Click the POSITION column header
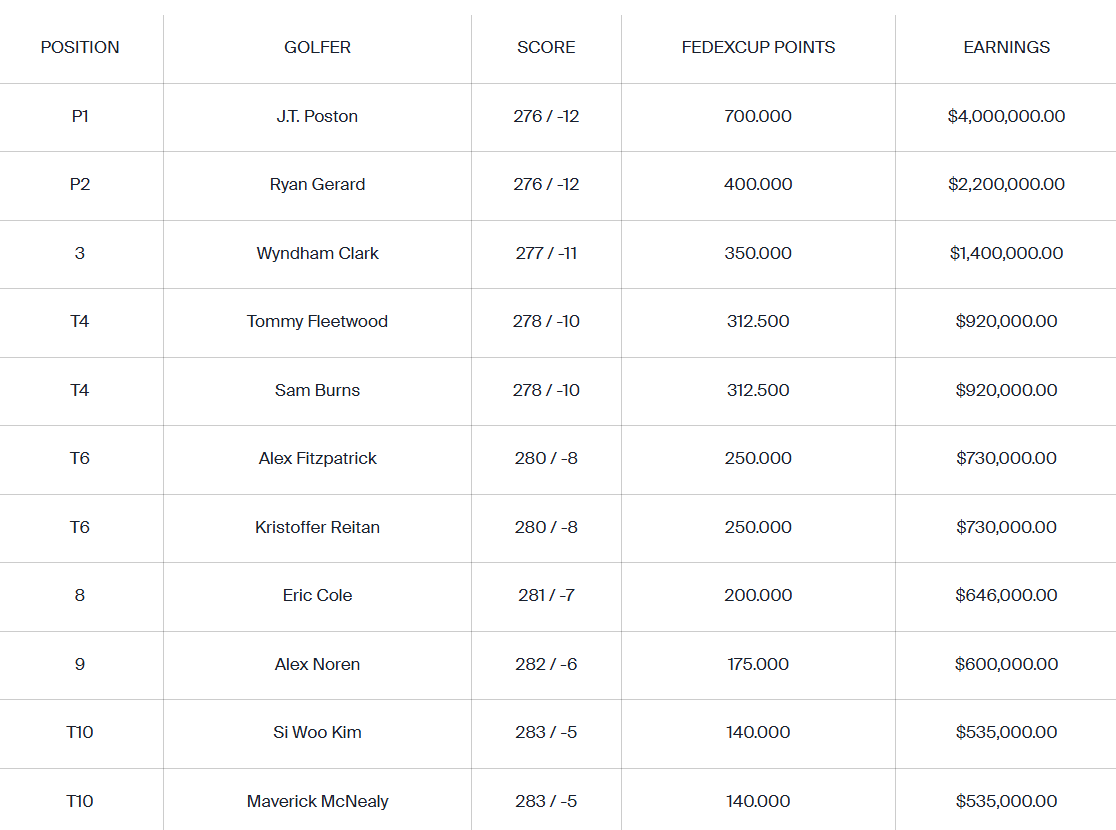 pyautogui.click(x=80, y=47)
